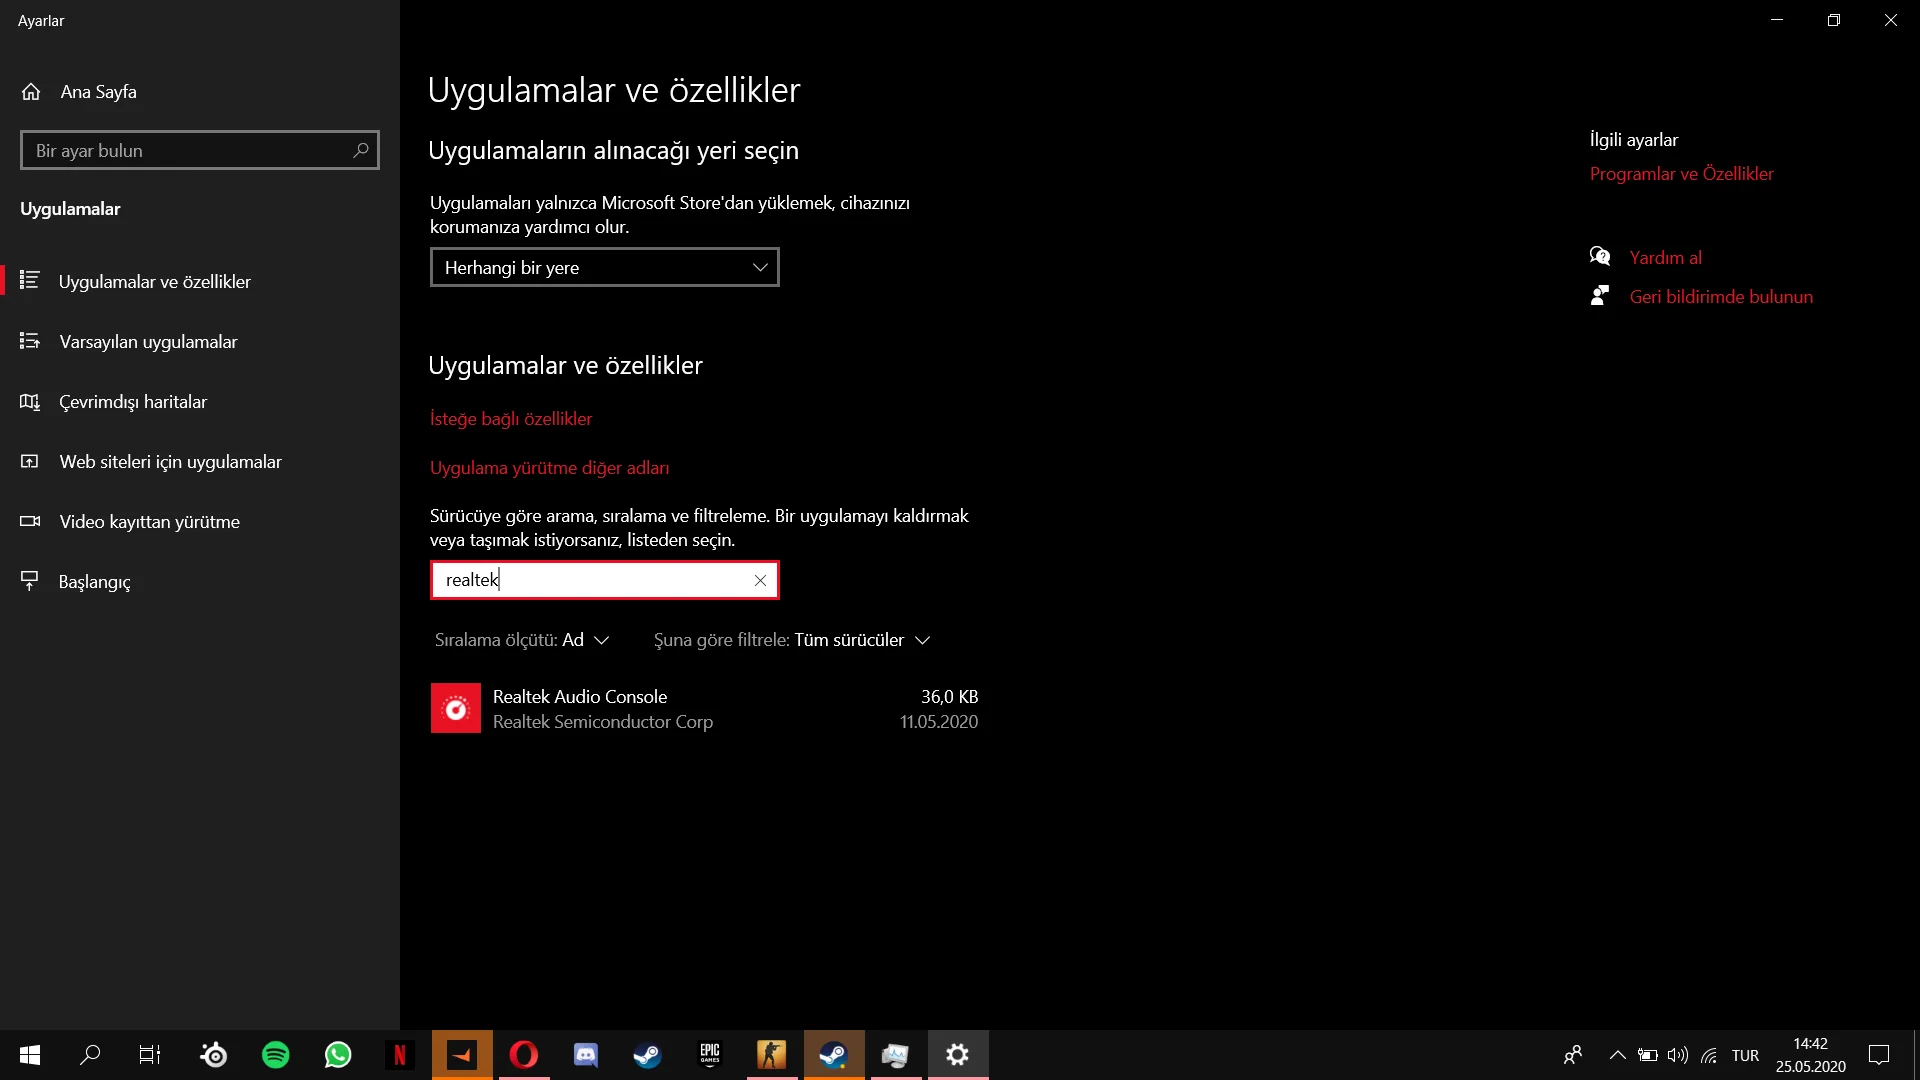This screenshot has width=1920, height=1080.
Task: Open WhatsApp from the taskbar
Action: tap(338, 1055)
